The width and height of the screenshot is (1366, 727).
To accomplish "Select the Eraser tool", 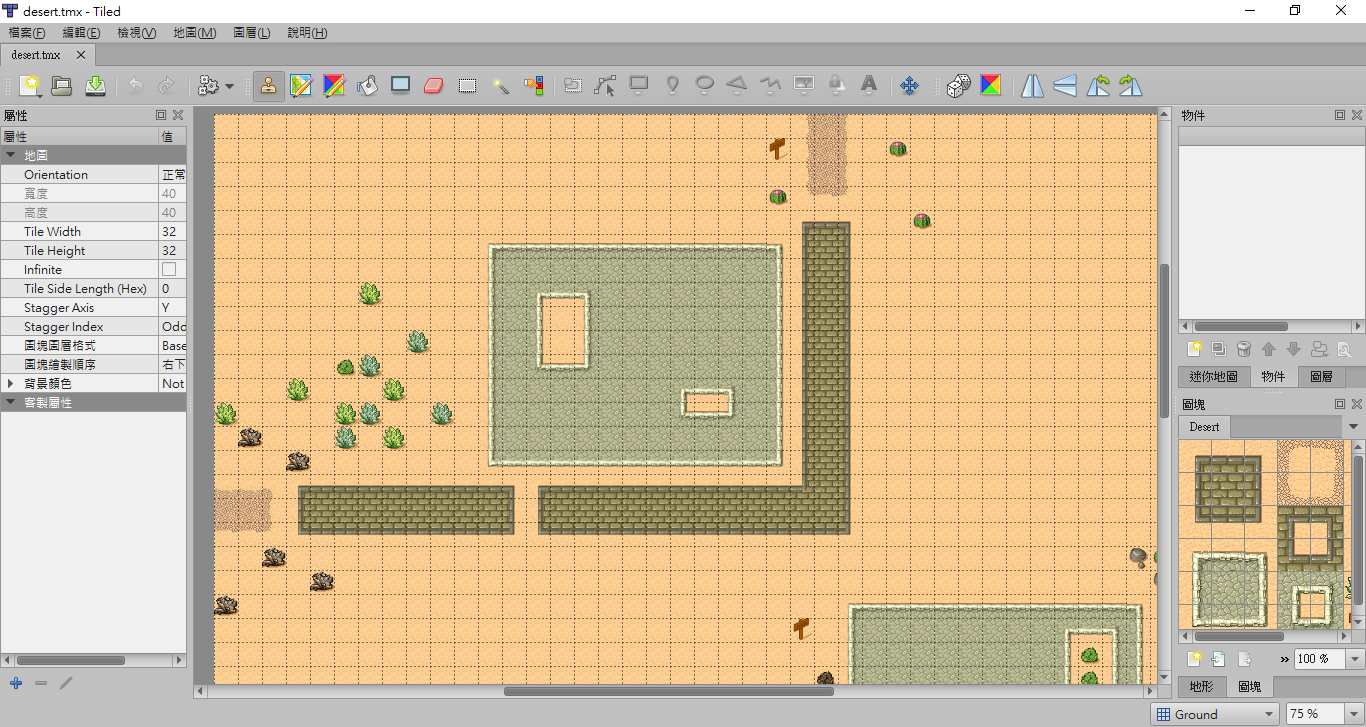I will (433, 86).
